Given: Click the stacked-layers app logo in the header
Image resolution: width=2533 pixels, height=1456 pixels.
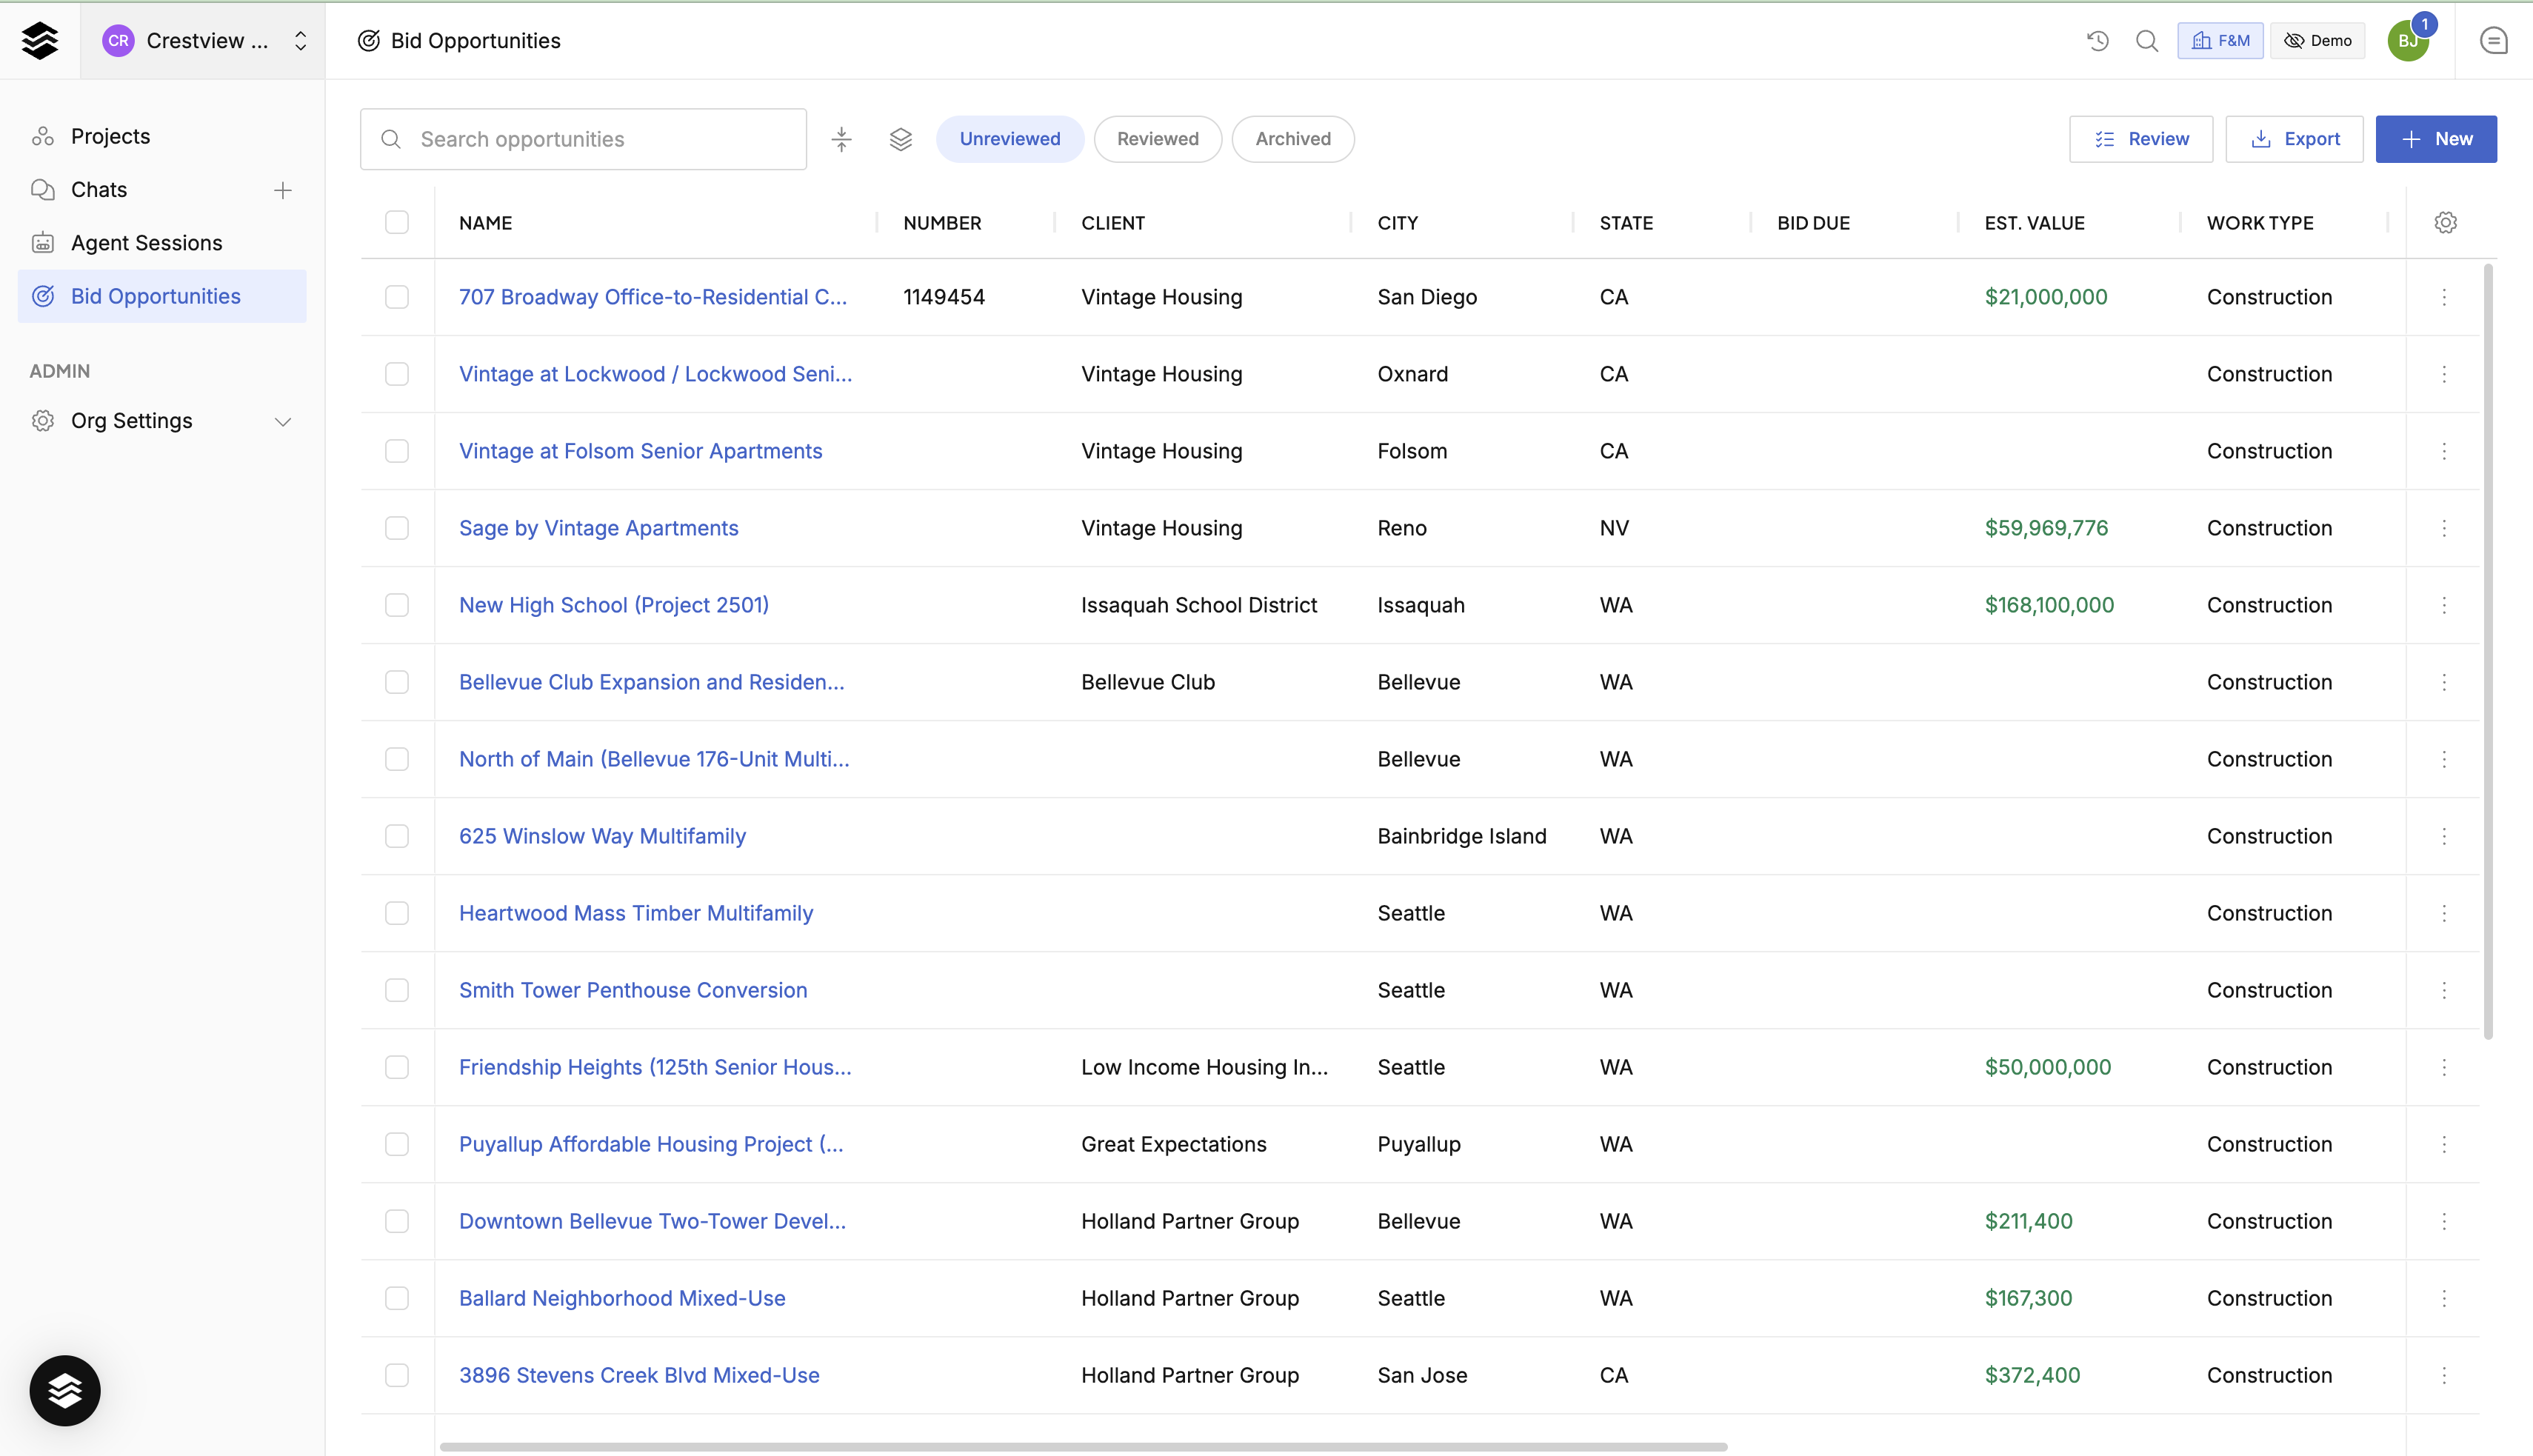Looking at the screenshot, I should click(40, 40).
